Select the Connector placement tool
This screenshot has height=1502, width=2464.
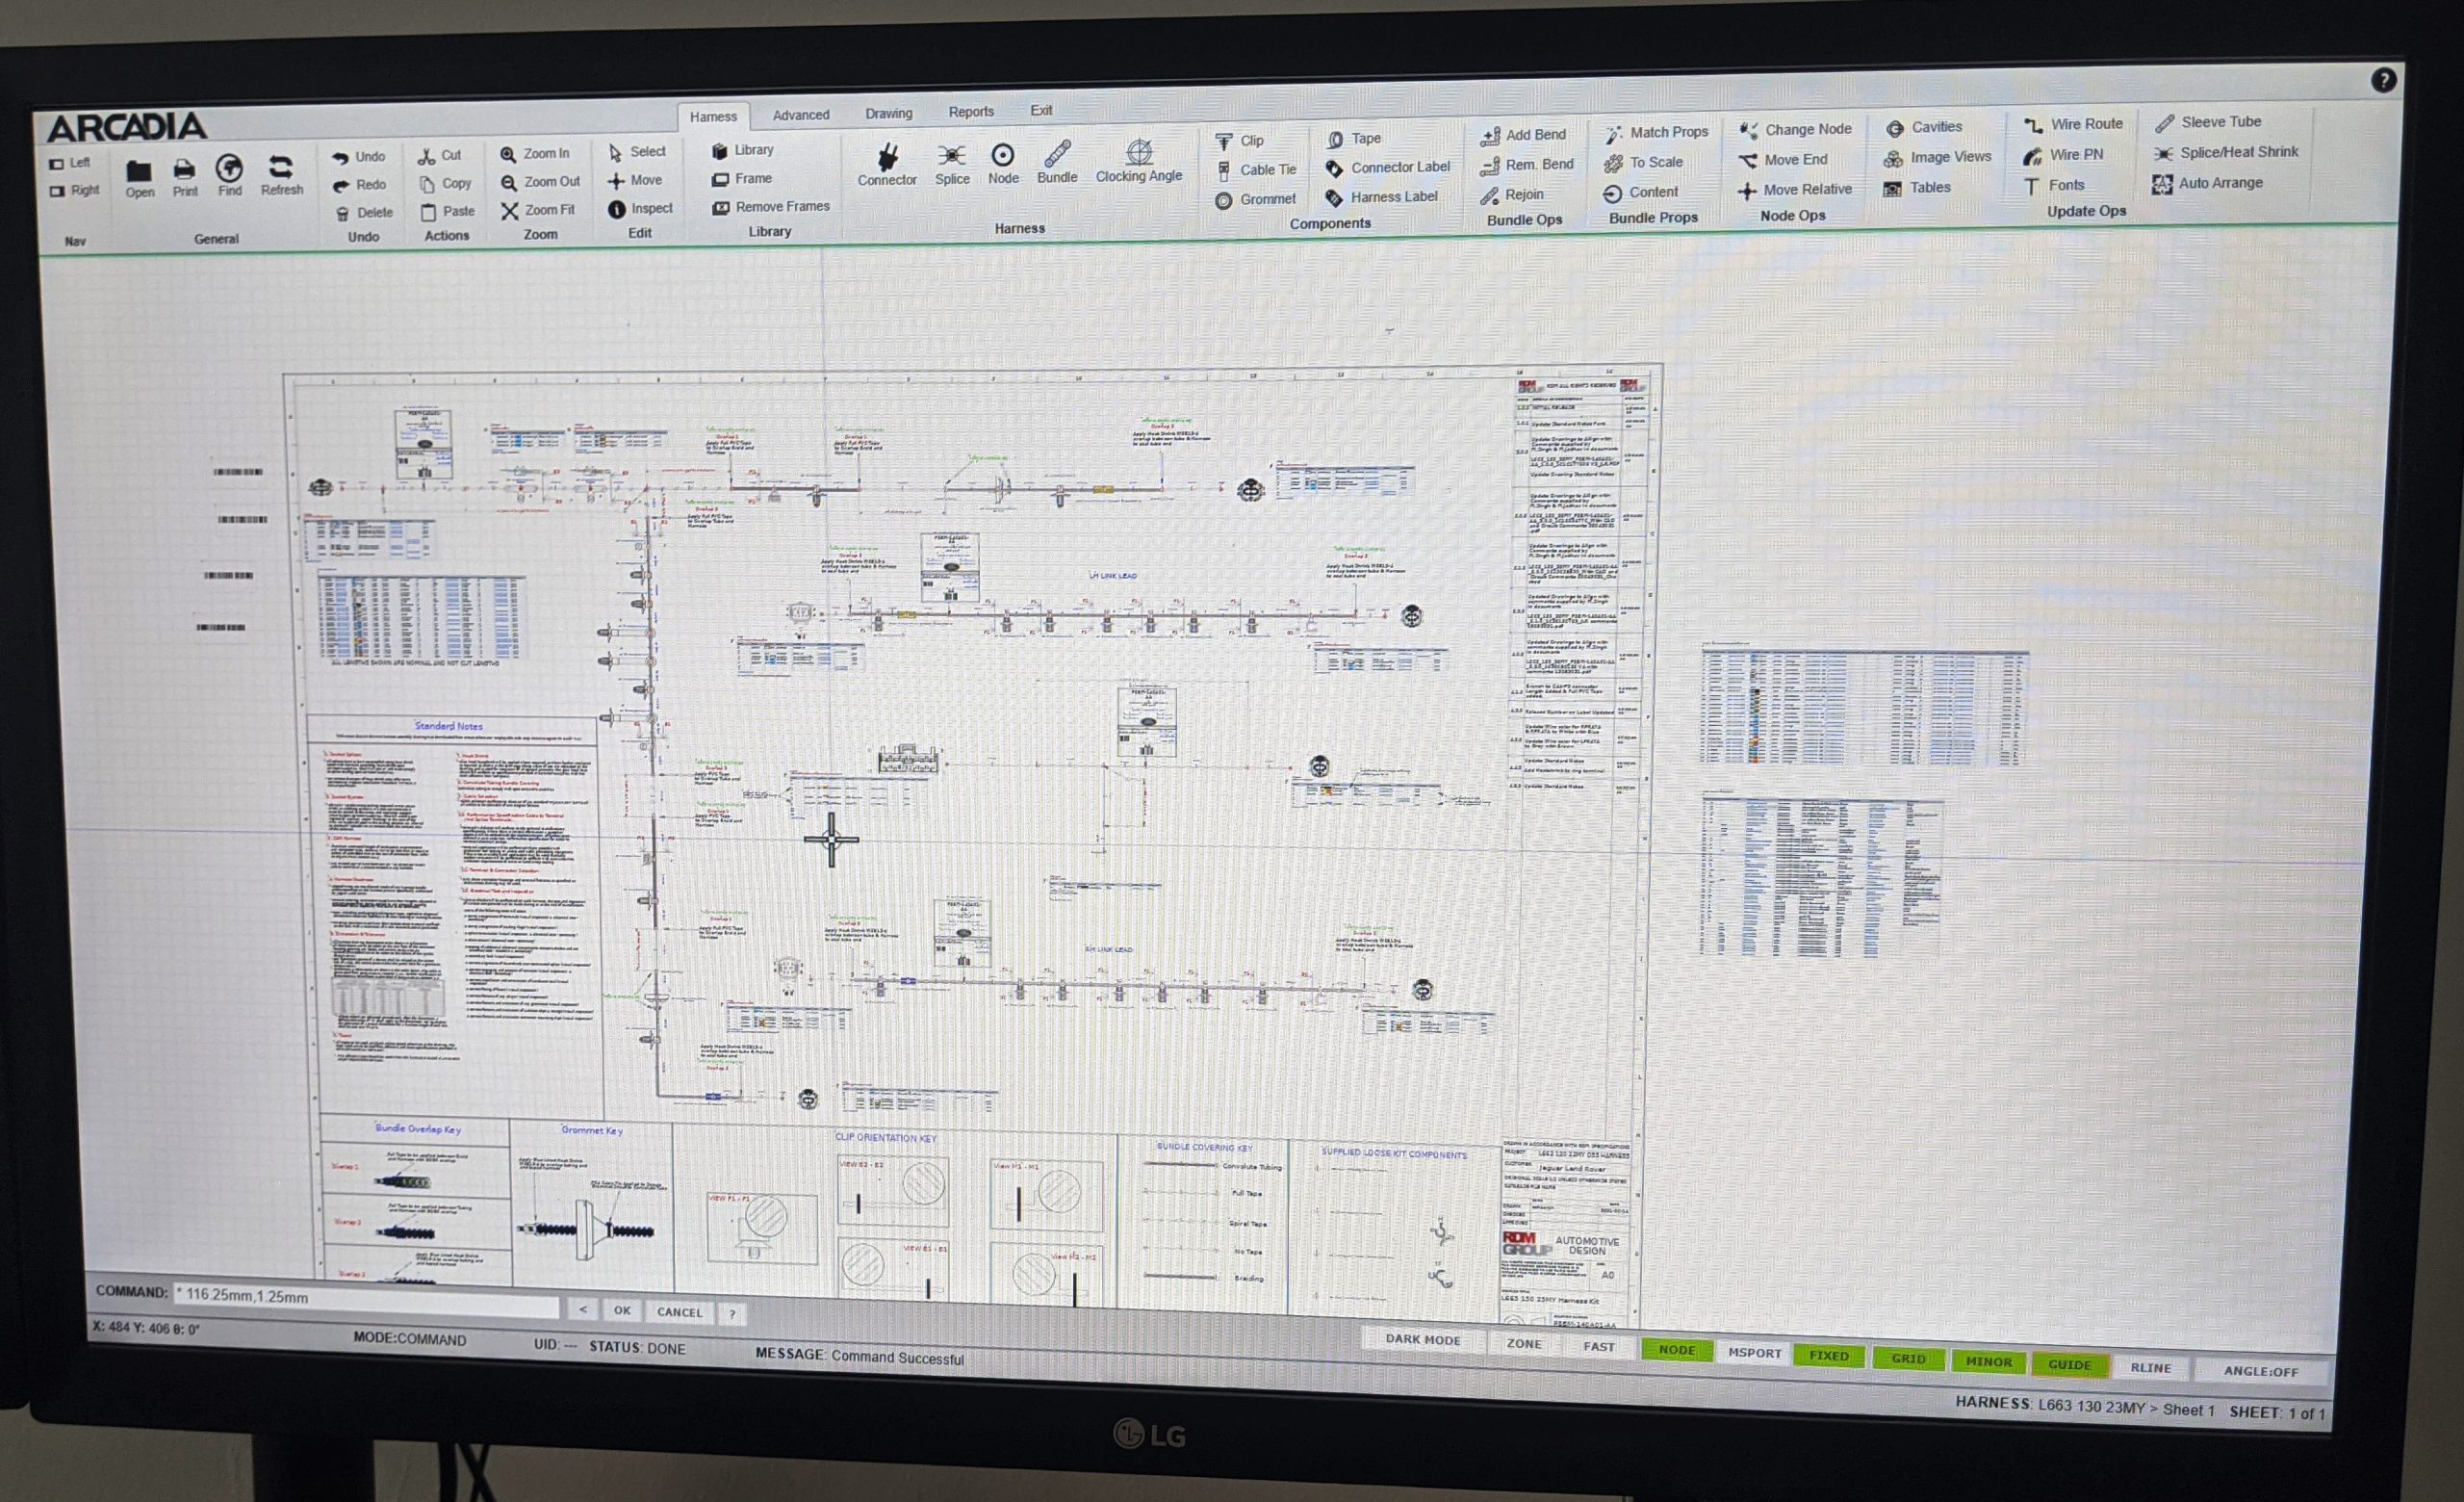886,163
